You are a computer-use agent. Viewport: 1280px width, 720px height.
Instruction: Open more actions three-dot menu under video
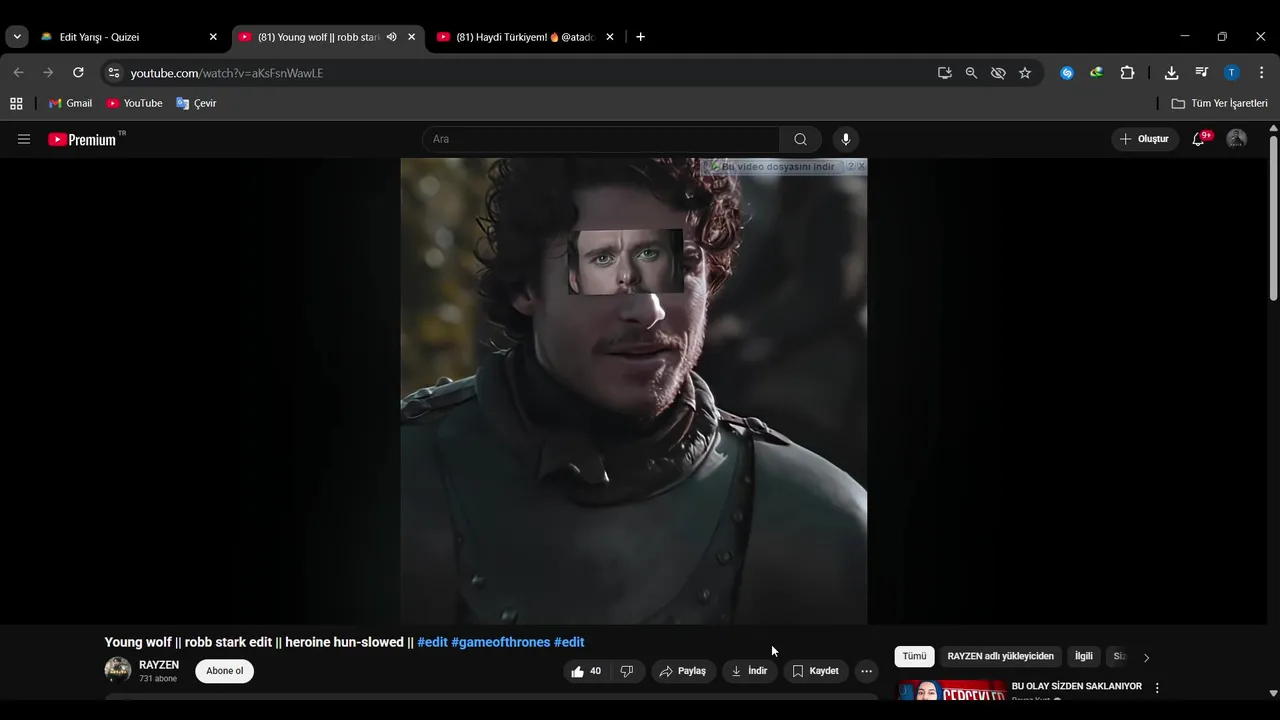[x=867, y=671]
